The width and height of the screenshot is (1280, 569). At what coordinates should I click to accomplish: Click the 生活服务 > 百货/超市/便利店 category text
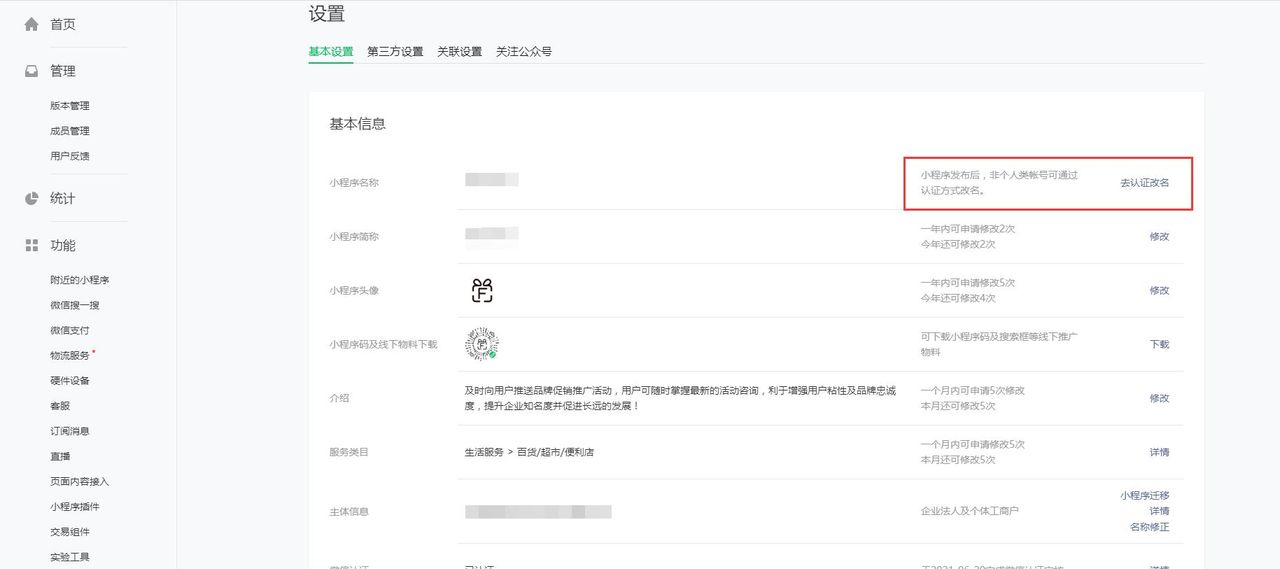(530, 452)
